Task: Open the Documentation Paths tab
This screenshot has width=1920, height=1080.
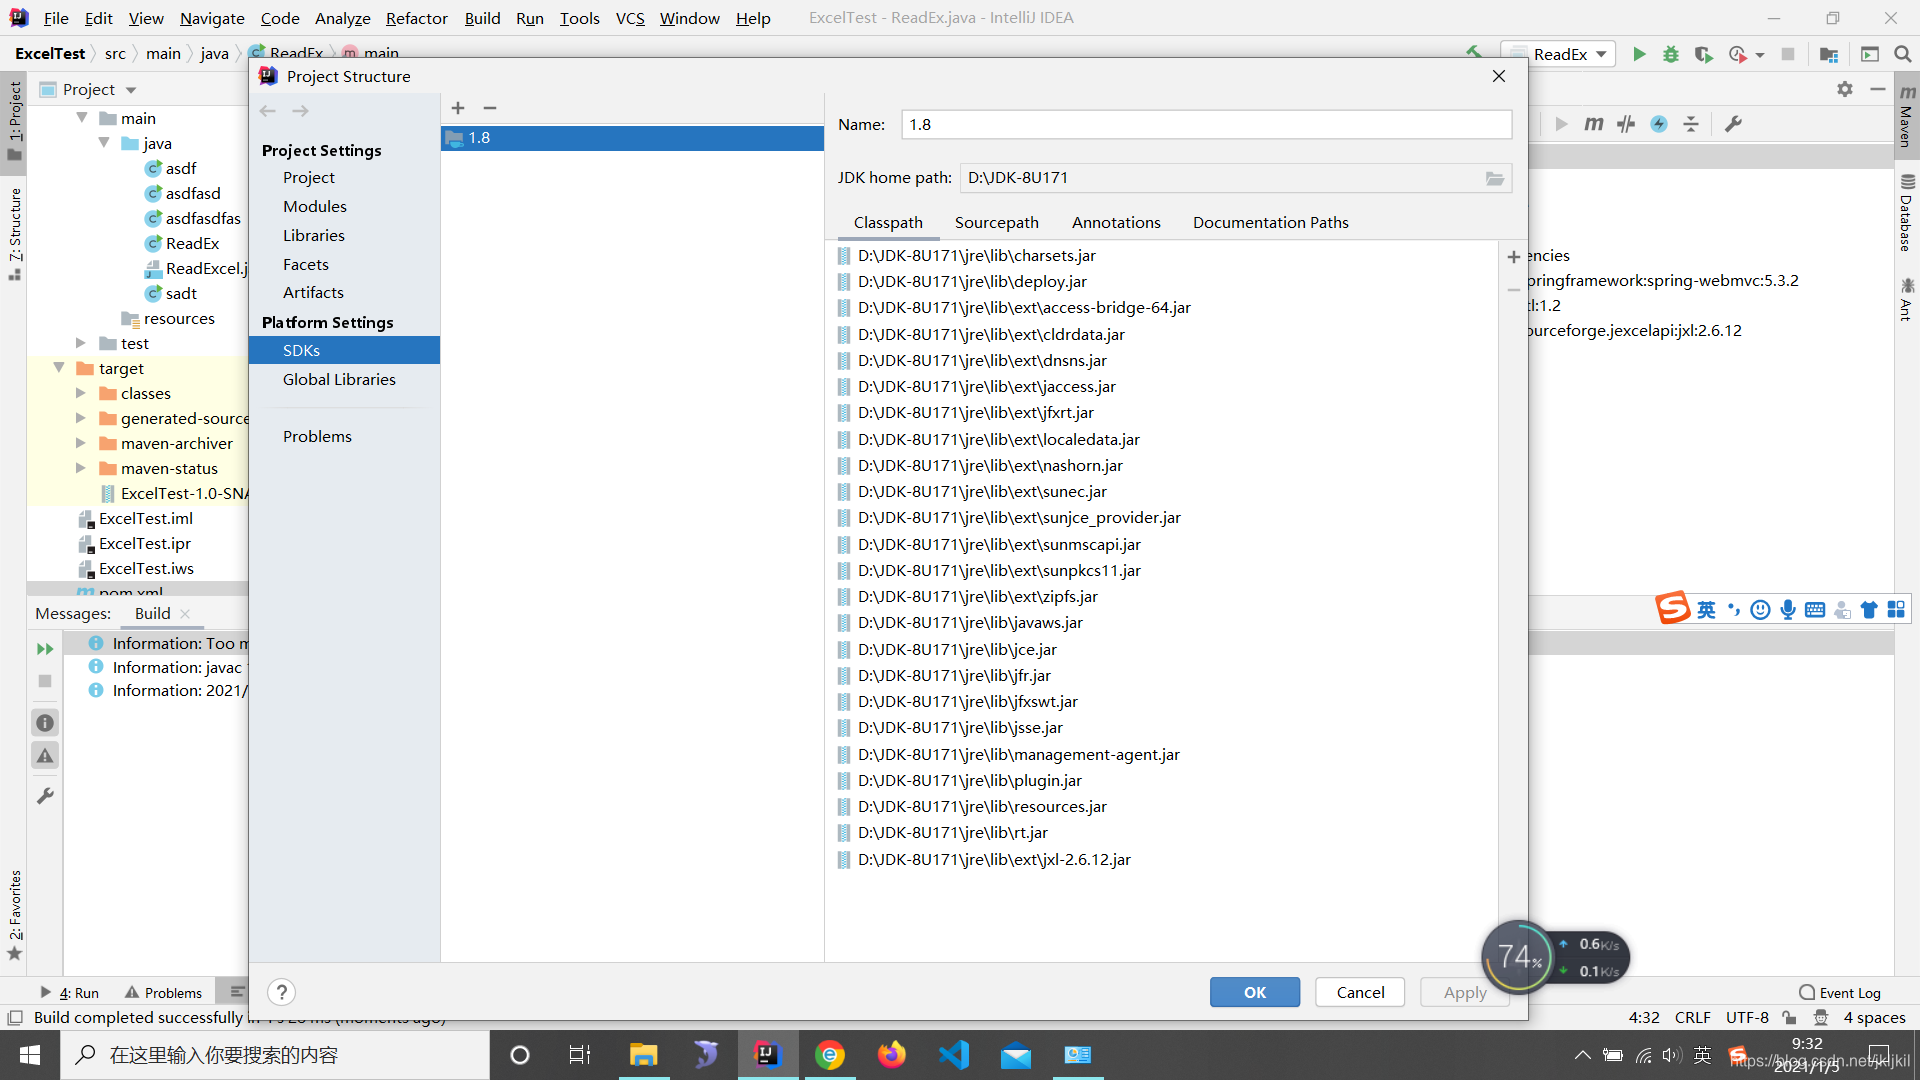Action: pyautogui.click(x=1270, y=222)
